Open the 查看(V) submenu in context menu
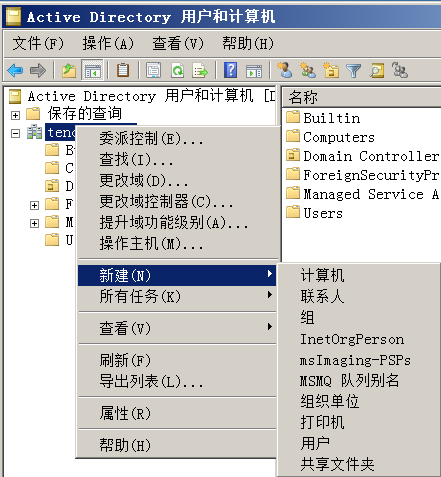 click(x=177, y=328)
